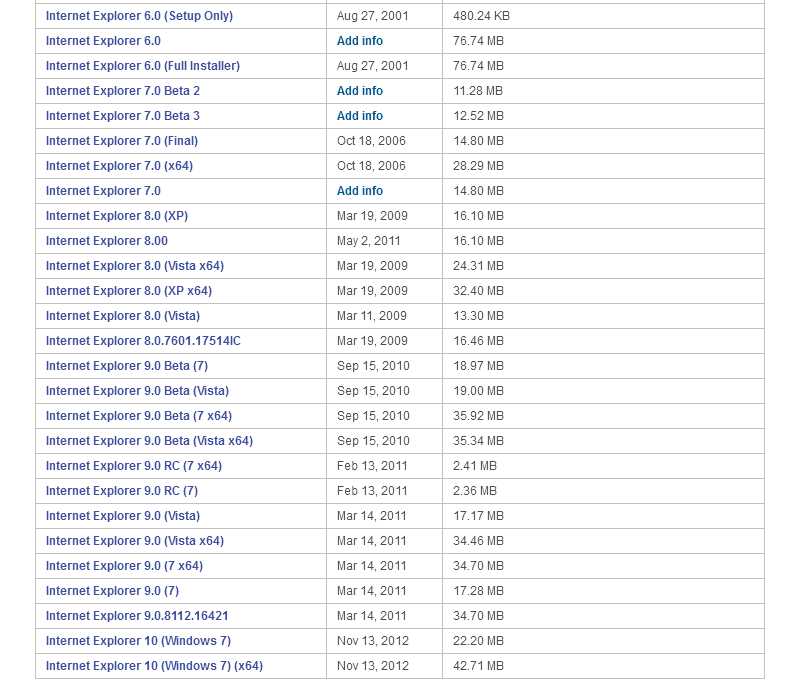Image resolution: width=809 pixels, height=695 pixels.
Task: Open the Internet Explorer 6.0 (Full Installer) link
Action: coord(143,66)
